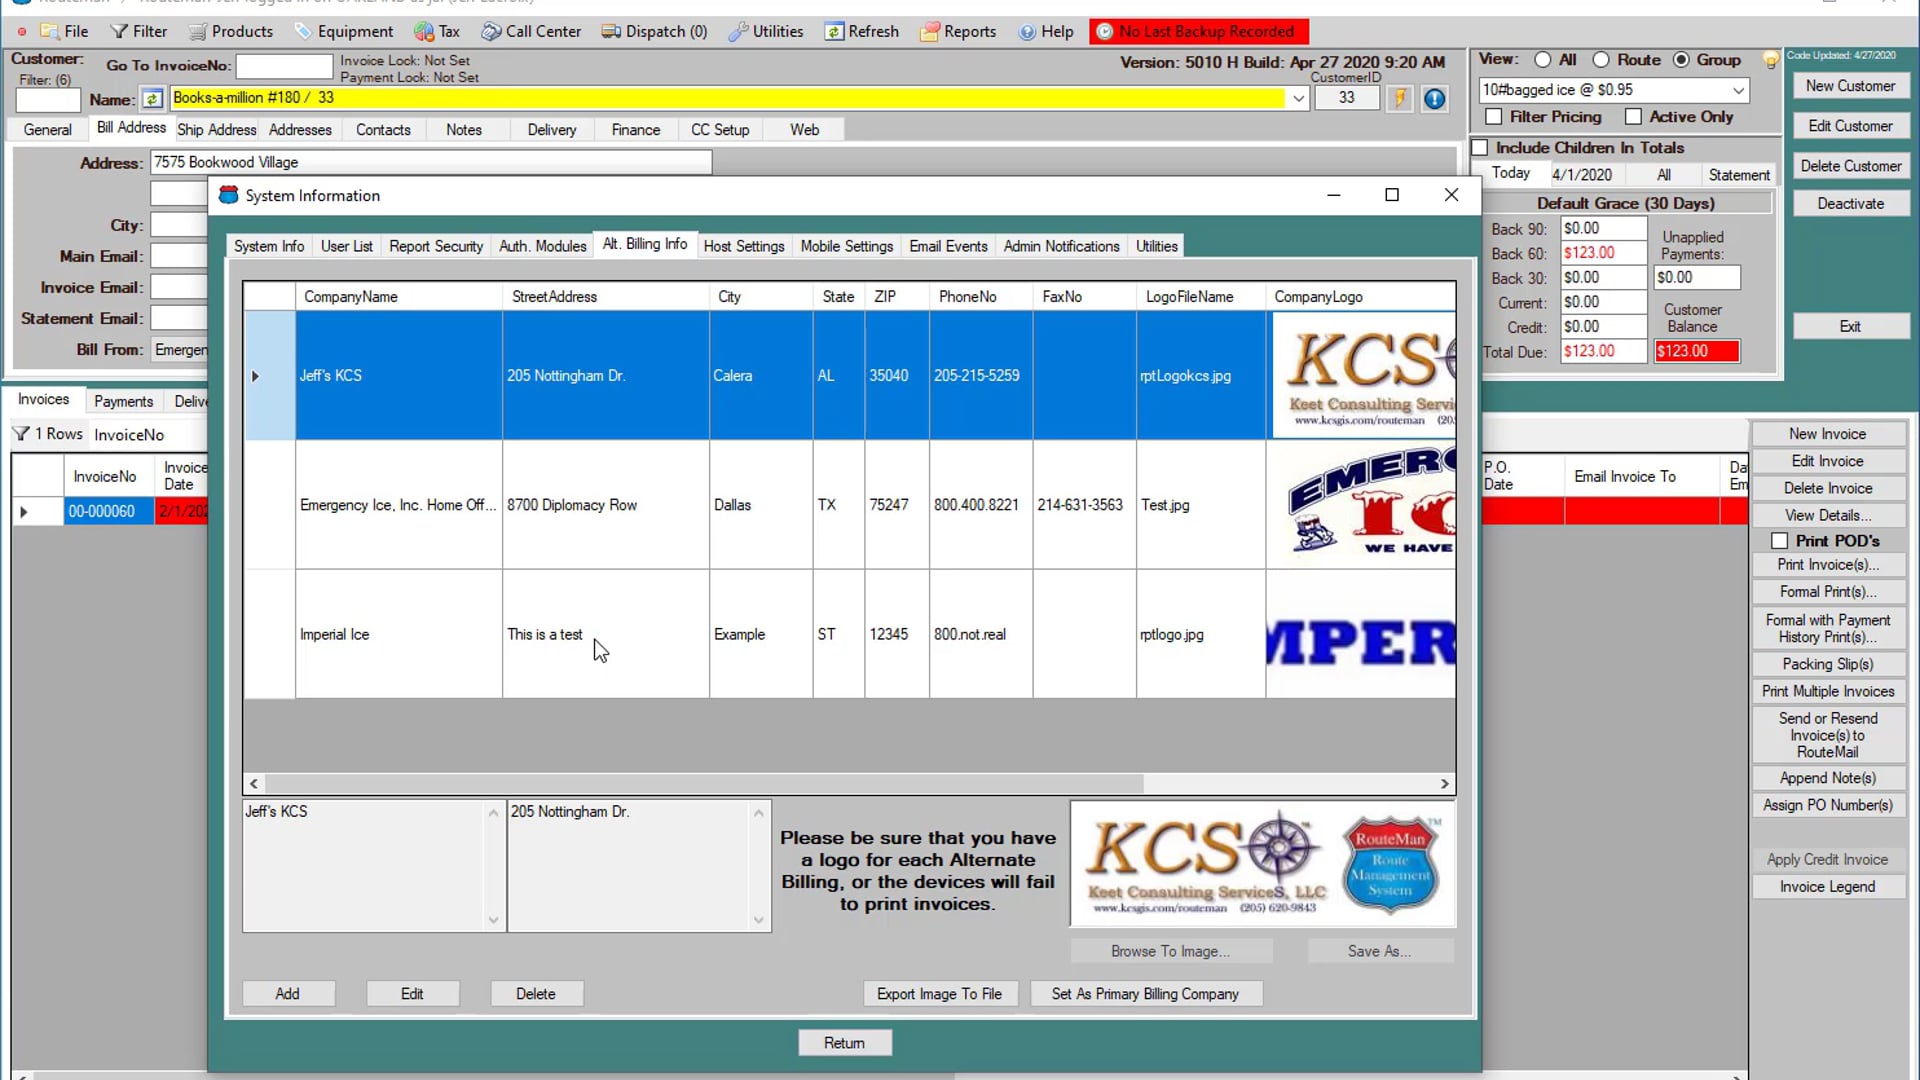This screenshot has width=1920, height=1080.
Task: Select the Group view radio button
Action: [x=1682, y=60]
